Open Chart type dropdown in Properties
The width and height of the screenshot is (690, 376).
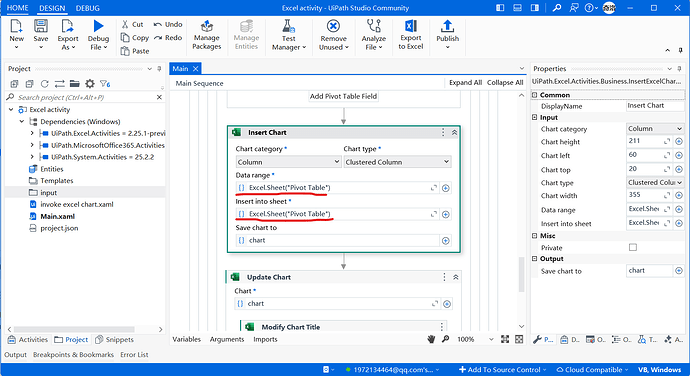655,182
